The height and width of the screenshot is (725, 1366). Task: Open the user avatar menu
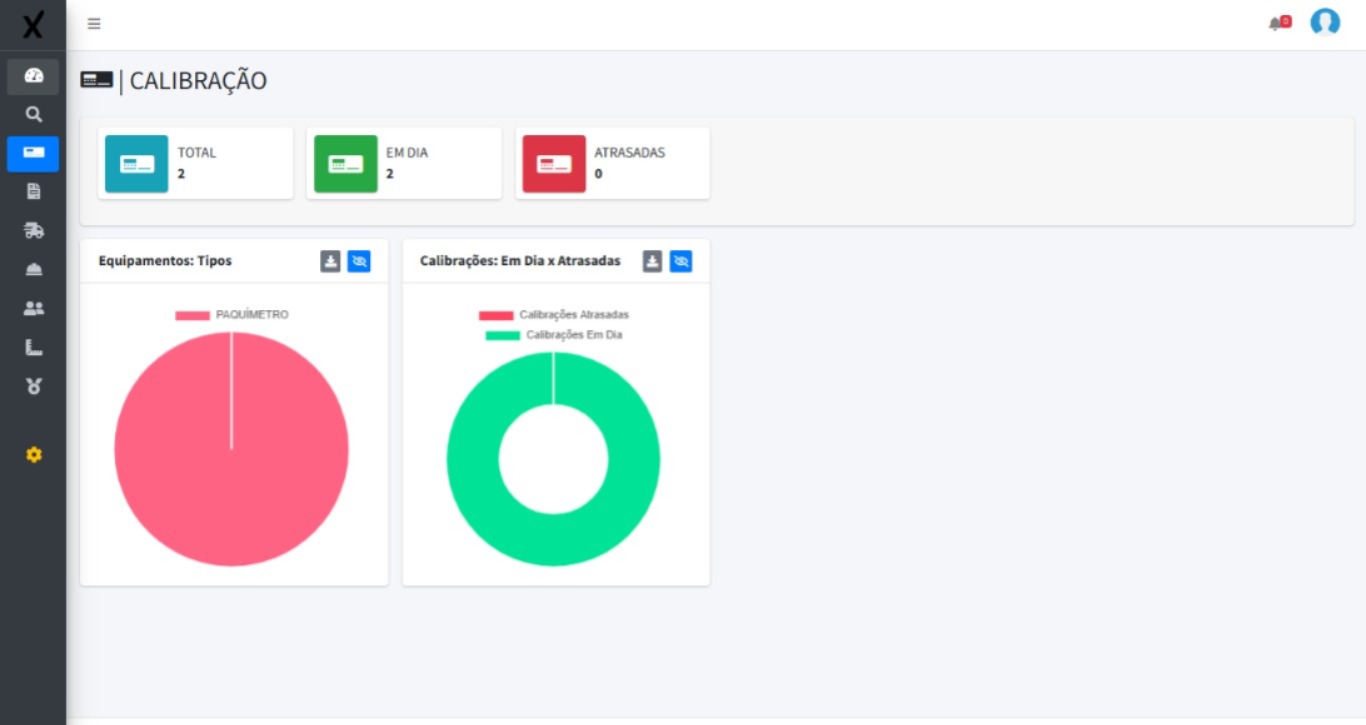(1324, 22)
